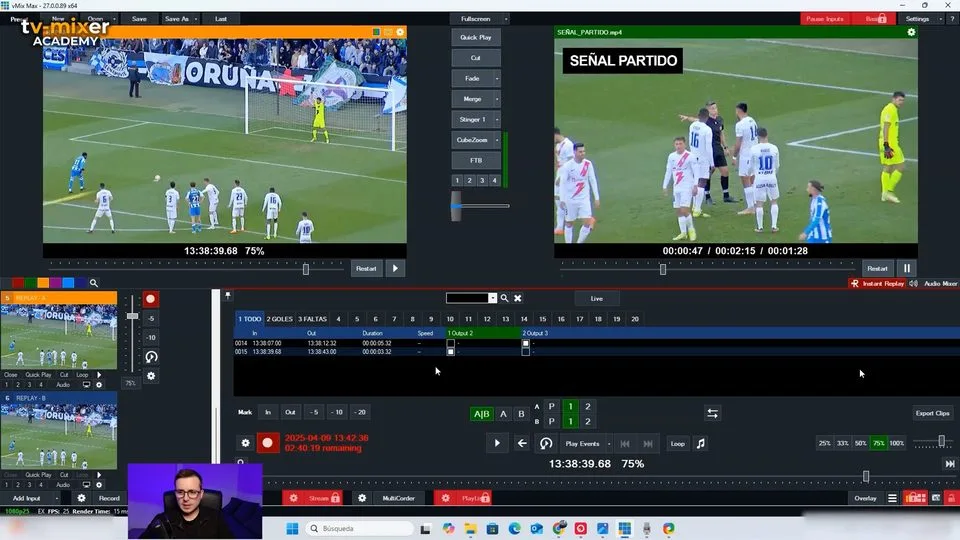Switch to the 2 GOLES events tab

coord(280,319)
